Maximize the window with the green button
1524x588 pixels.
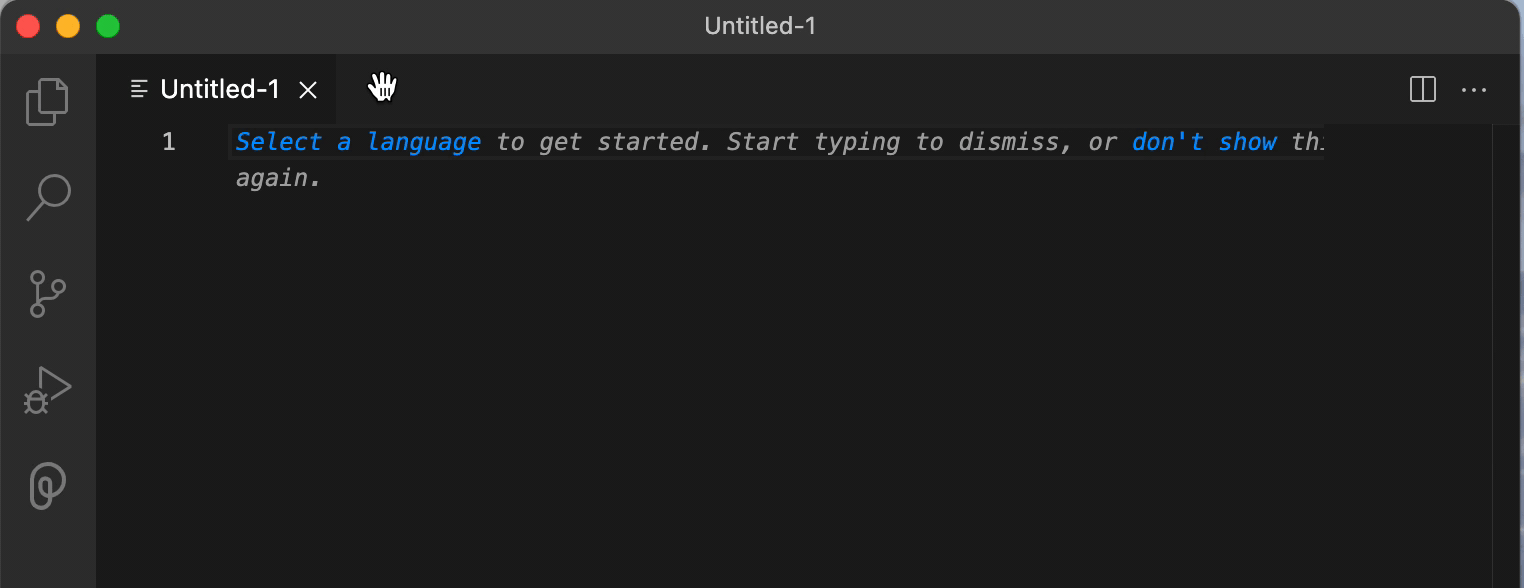[x=108, y=26]
